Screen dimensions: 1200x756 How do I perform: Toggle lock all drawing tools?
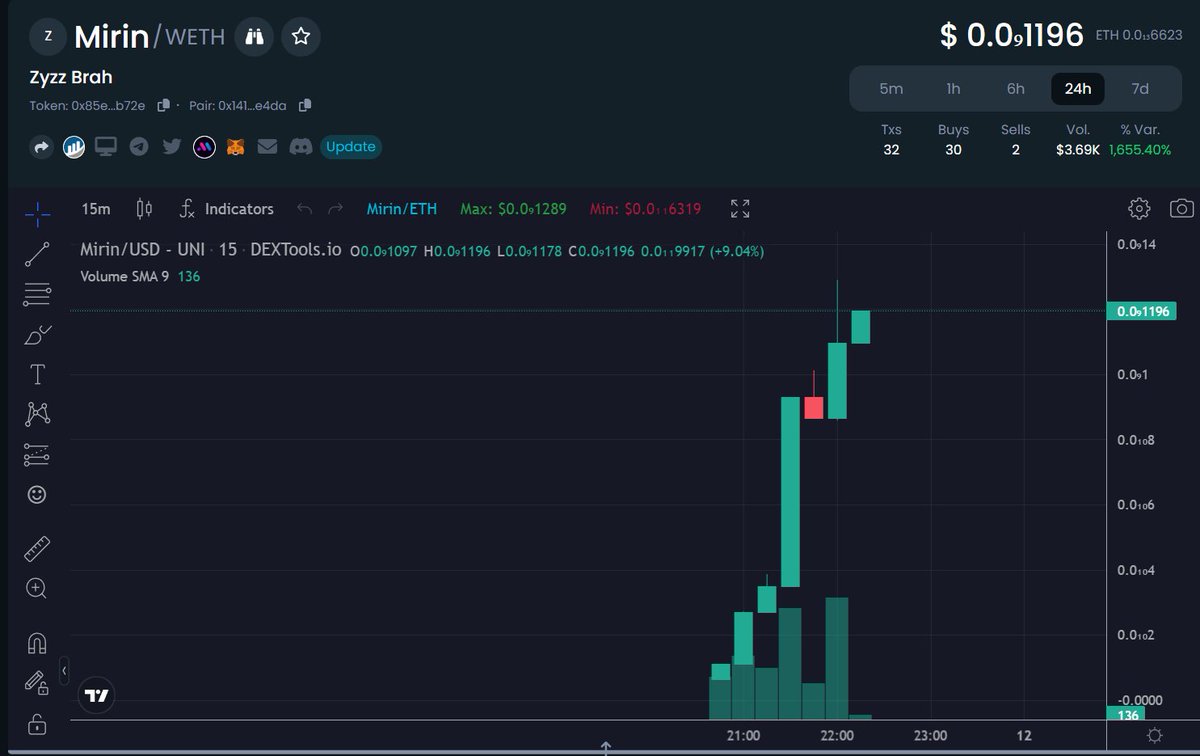[x=37, y=723]
